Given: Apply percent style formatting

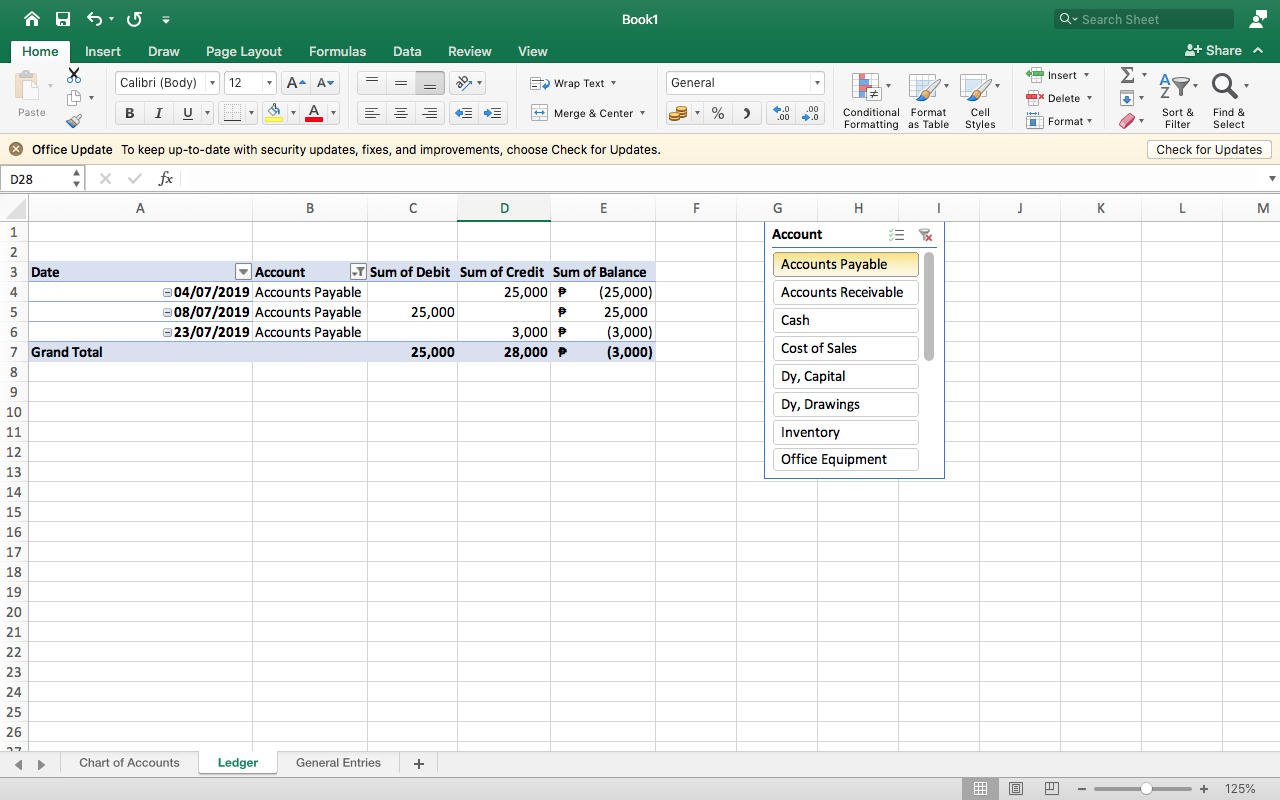Looking at the screenshot, I should pyautogui.click(x=718, y=113).
